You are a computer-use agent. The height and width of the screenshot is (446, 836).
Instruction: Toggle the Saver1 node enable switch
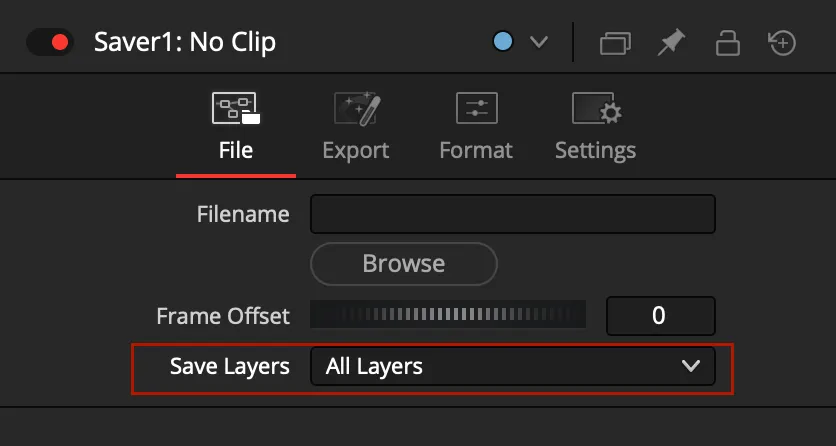[x=49, y=42]
